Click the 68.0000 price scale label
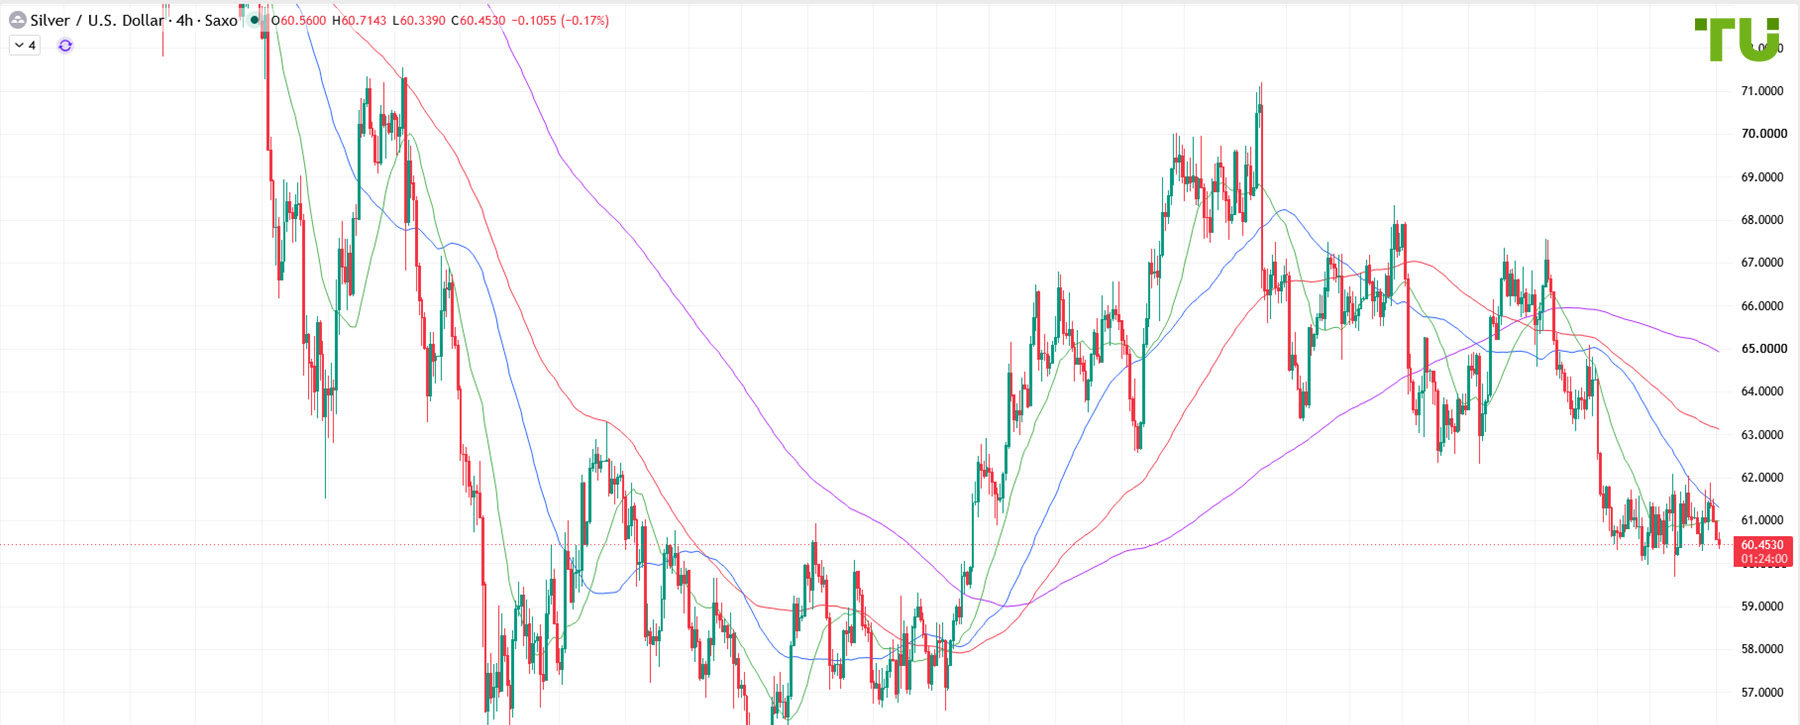The image size is (1800, 725). point(1762,220)
